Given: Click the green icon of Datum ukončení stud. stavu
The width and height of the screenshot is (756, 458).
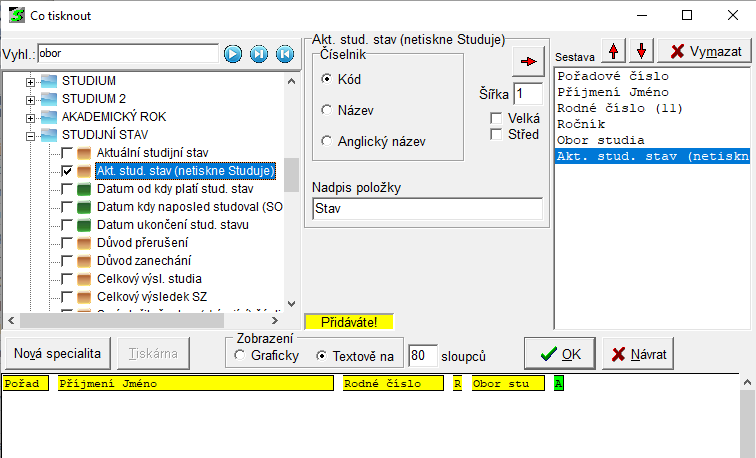Looking at the screenshot, I should coord(84,225).
